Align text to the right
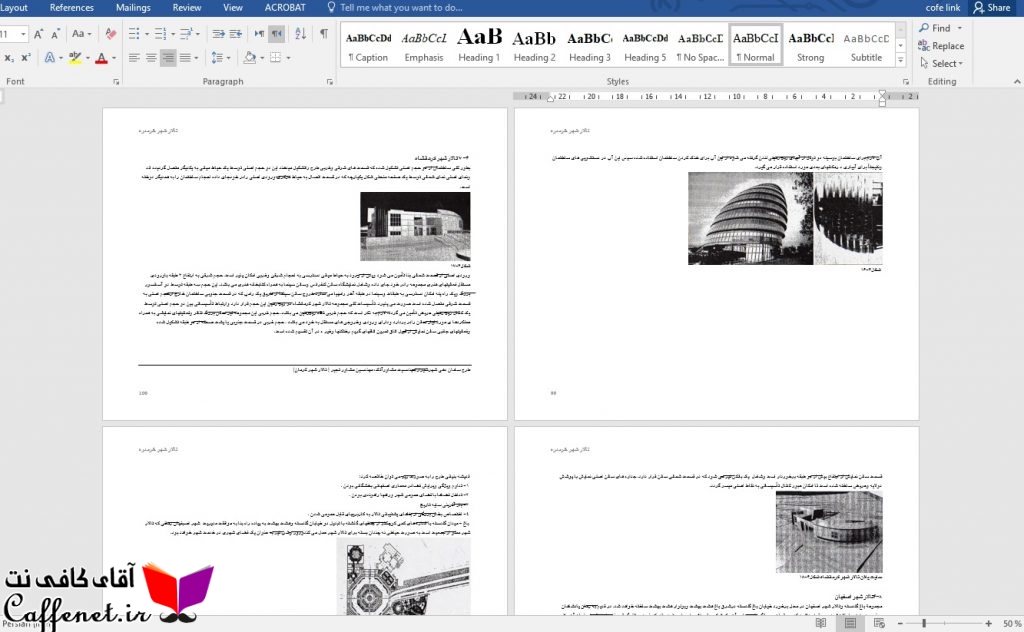This screenshot has height=632, width=1024. pyautogui.click(x=168, y=58)
